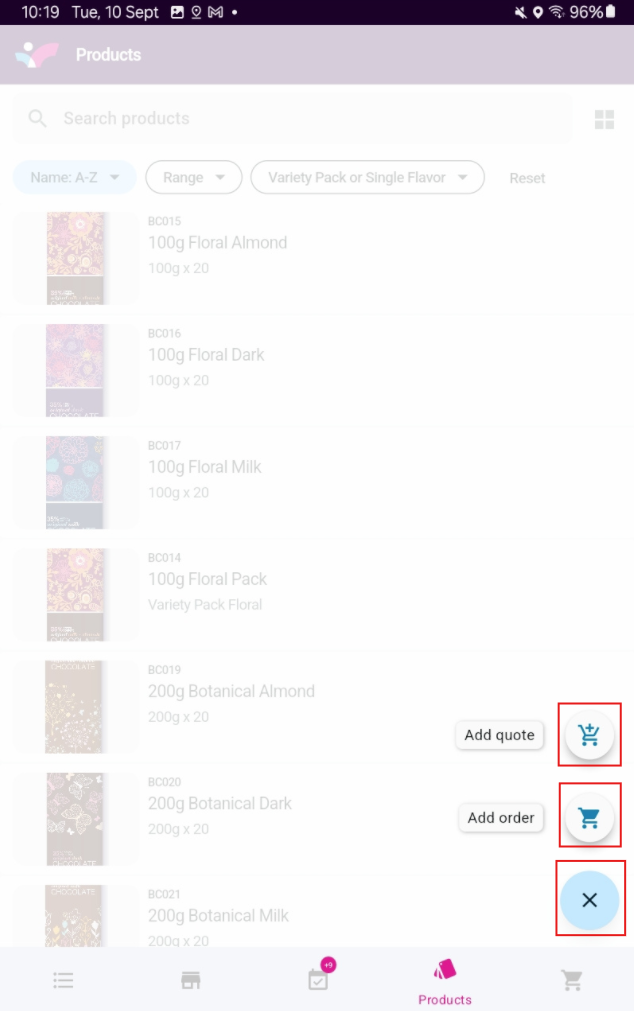
Task: Open the list tab in bottom navigation
Action: pos(63,980)
